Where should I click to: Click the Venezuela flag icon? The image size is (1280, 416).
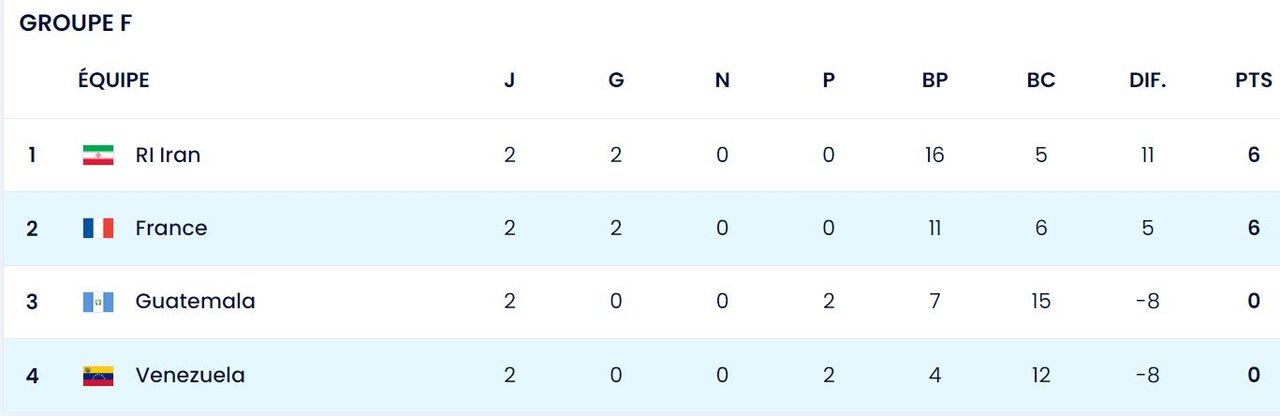click(x=98, y=376)
